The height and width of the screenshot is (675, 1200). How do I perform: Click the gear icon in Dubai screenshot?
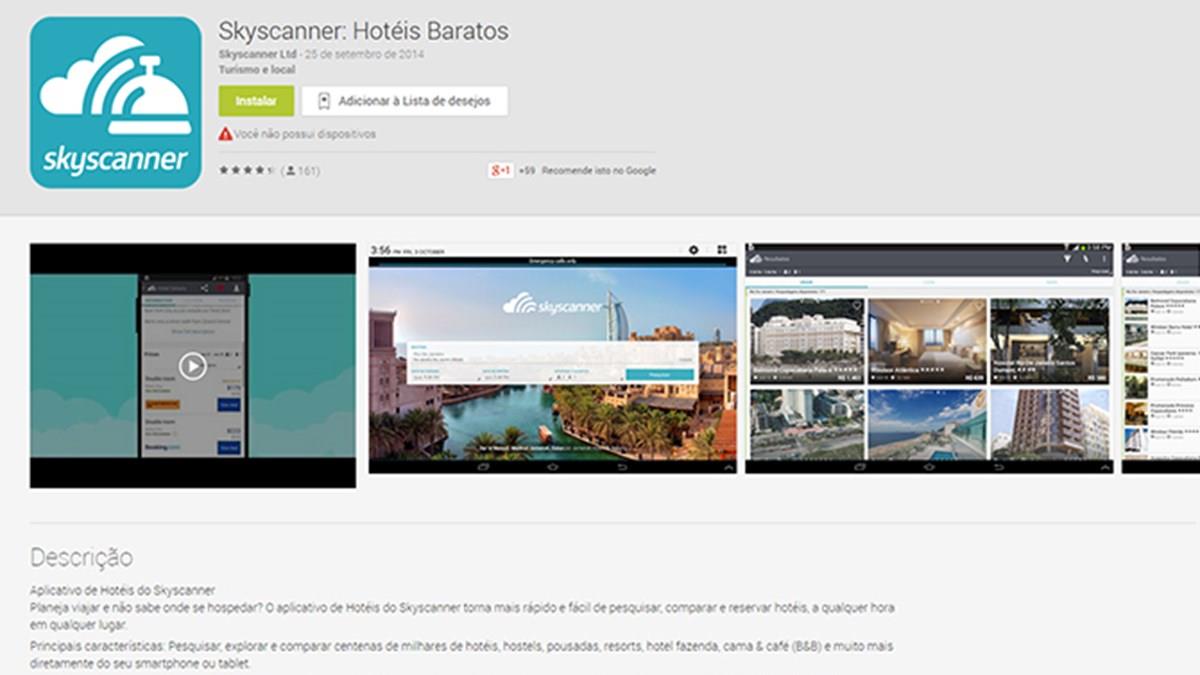click(x=694, y=250)
